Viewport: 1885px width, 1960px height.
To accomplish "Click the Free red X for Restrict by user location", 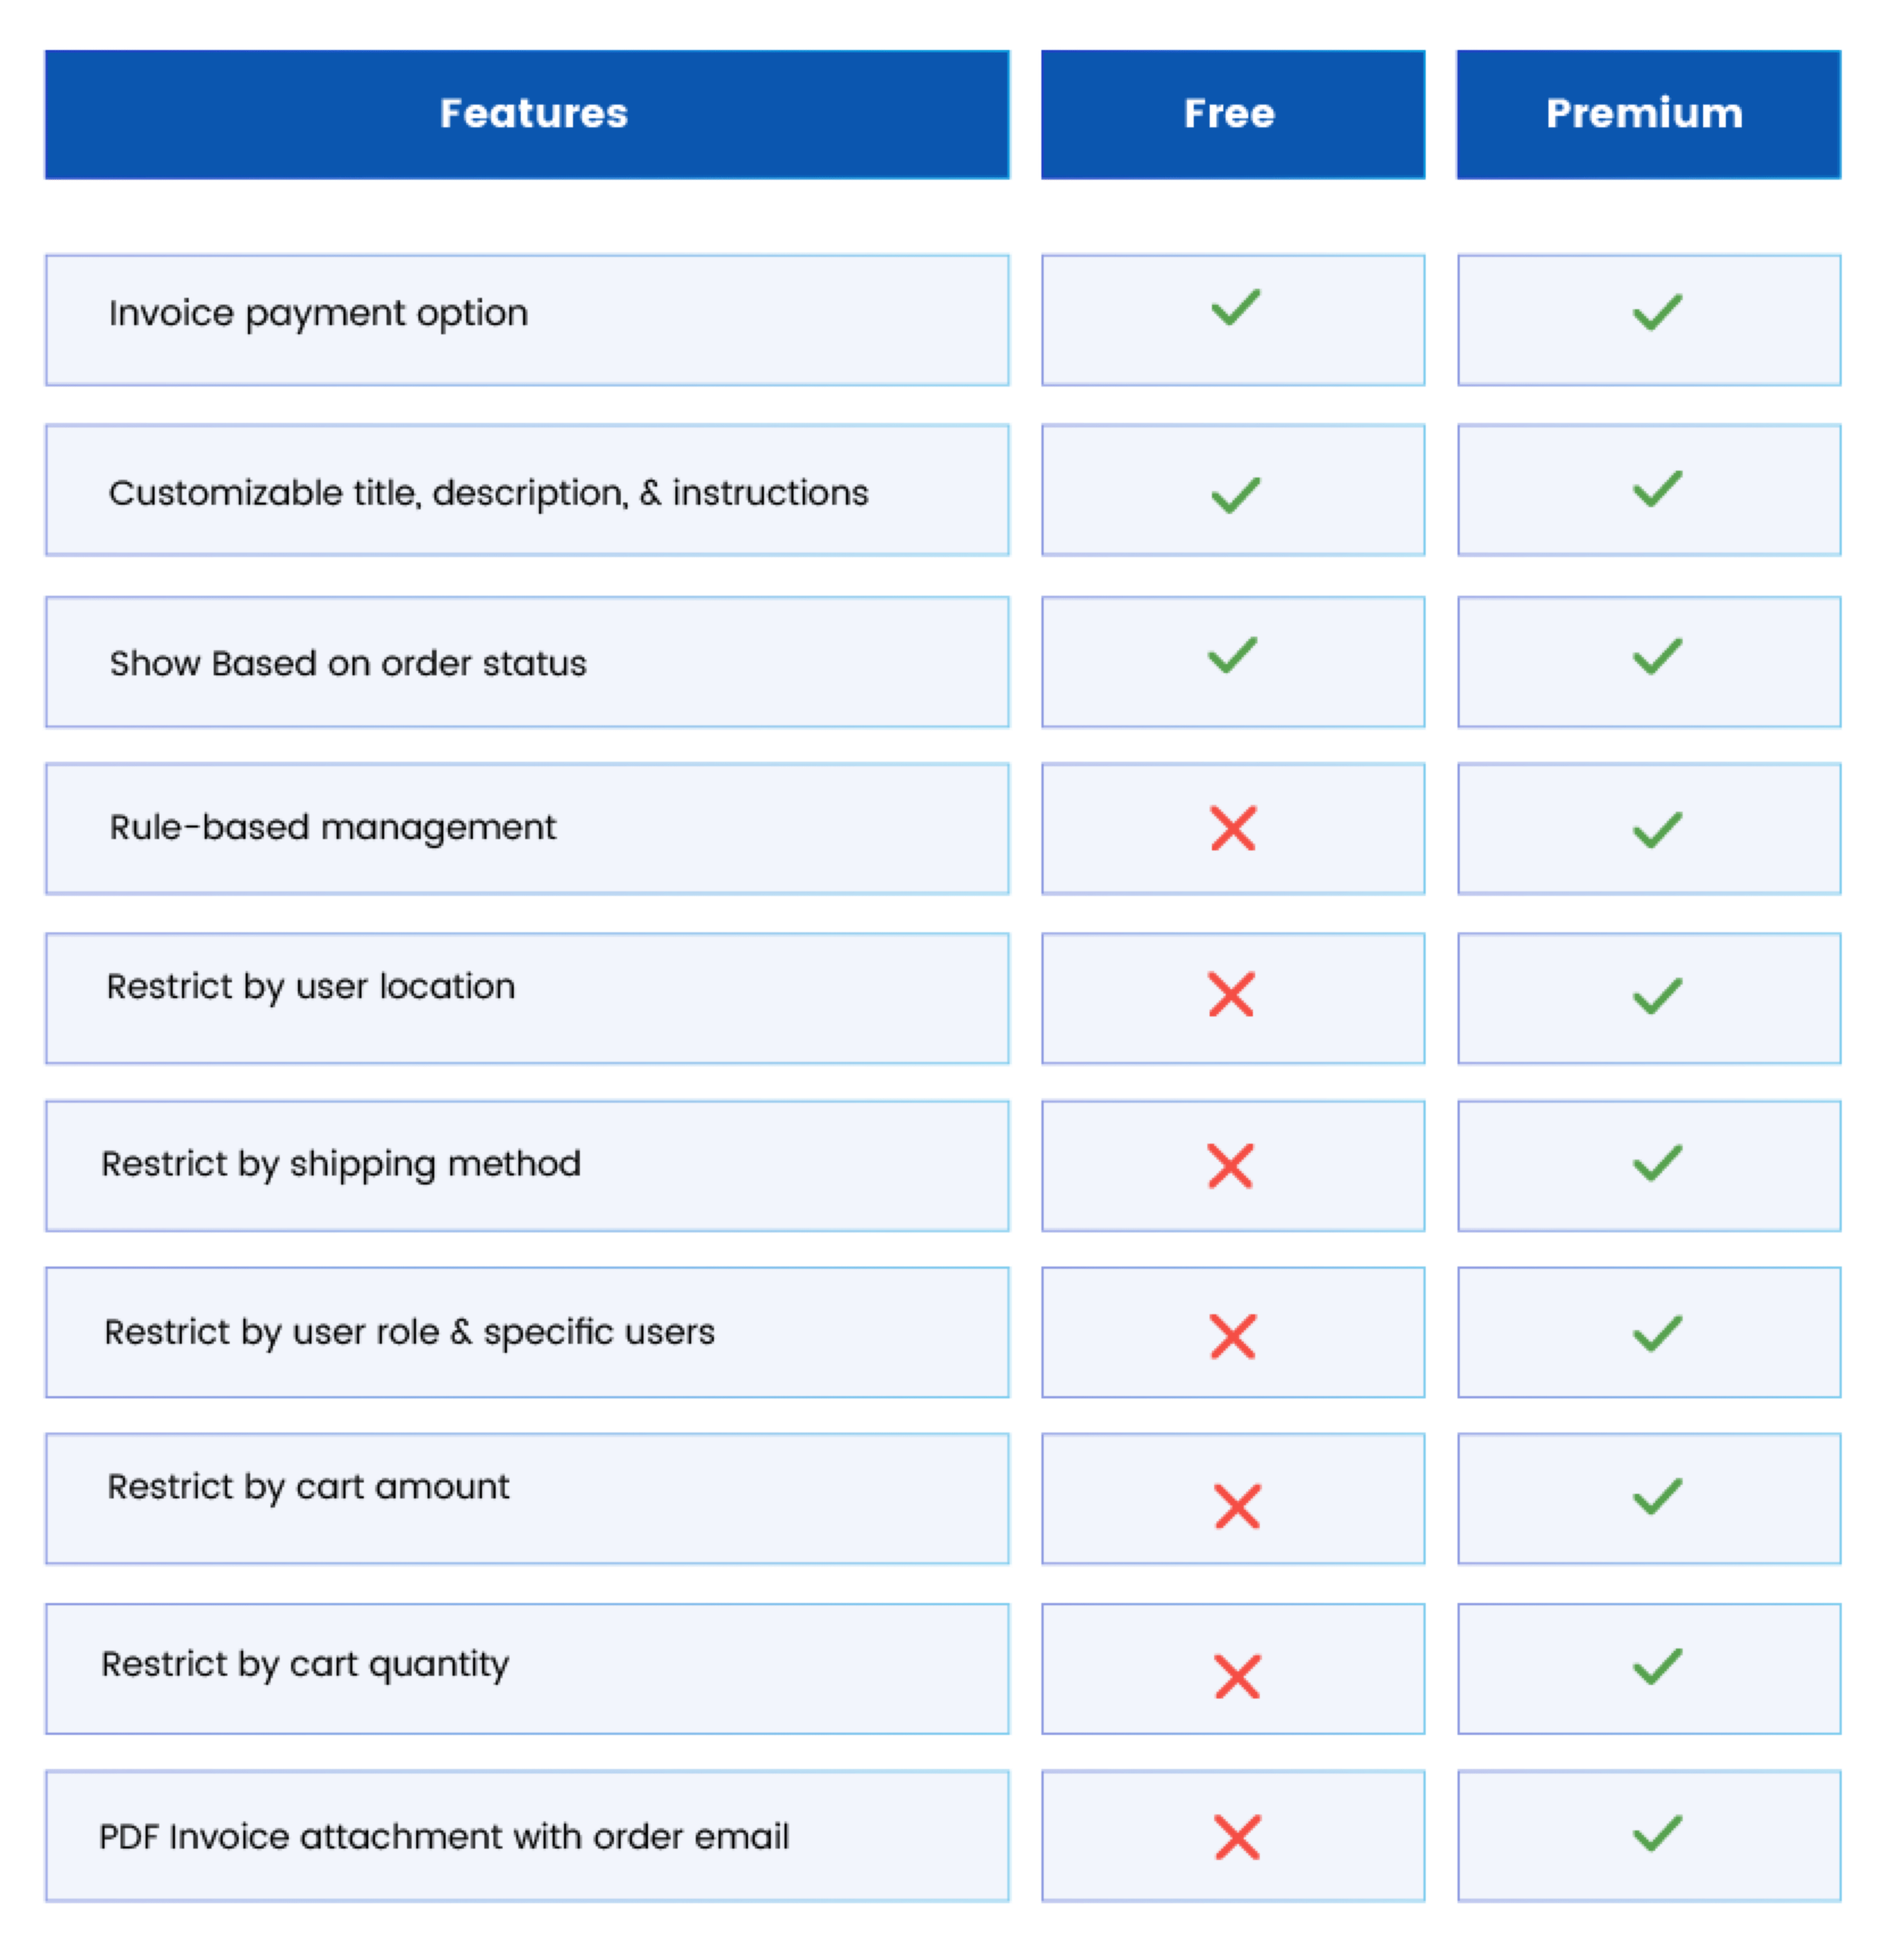I will click(1231, 994).
